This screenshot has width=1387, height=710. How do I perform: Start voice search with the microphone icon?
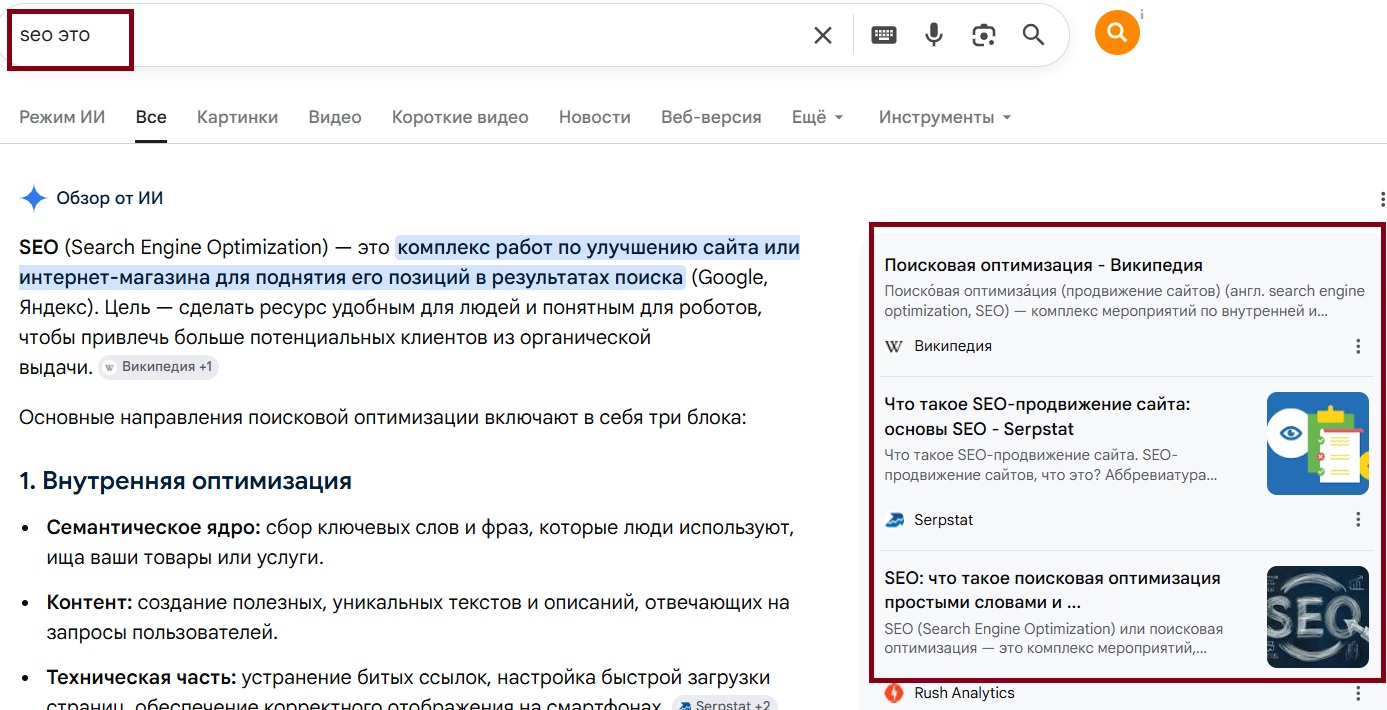tap(934, 35)
